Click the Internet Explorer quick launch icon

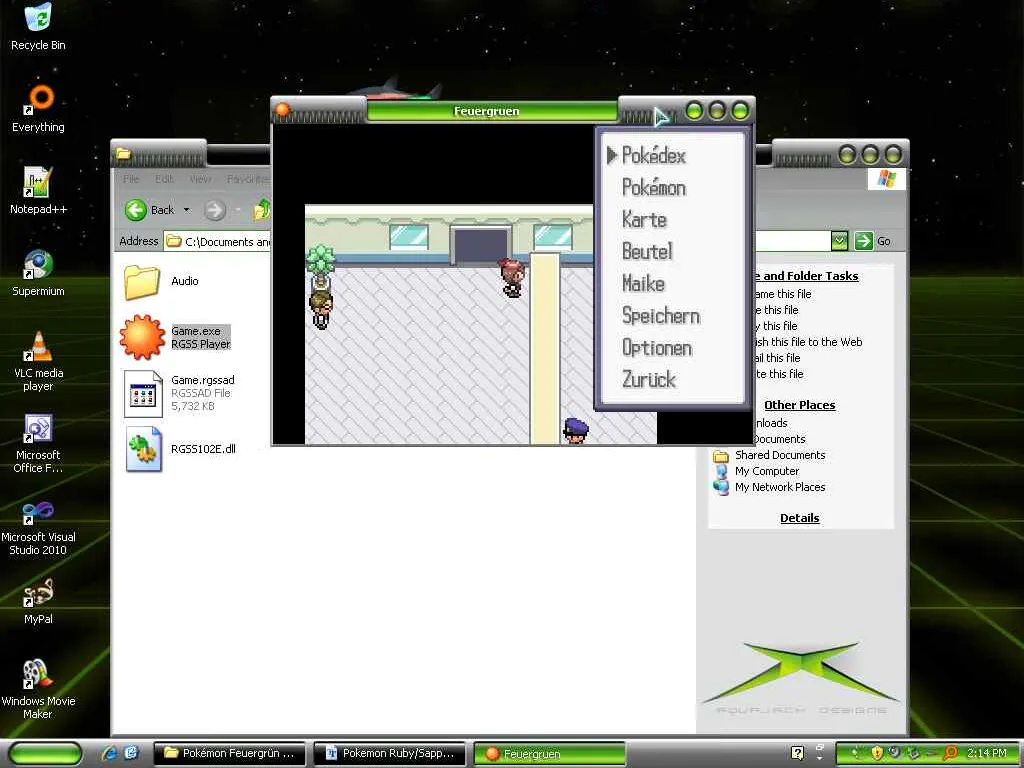pyautogui.click(x=108, y=753)
